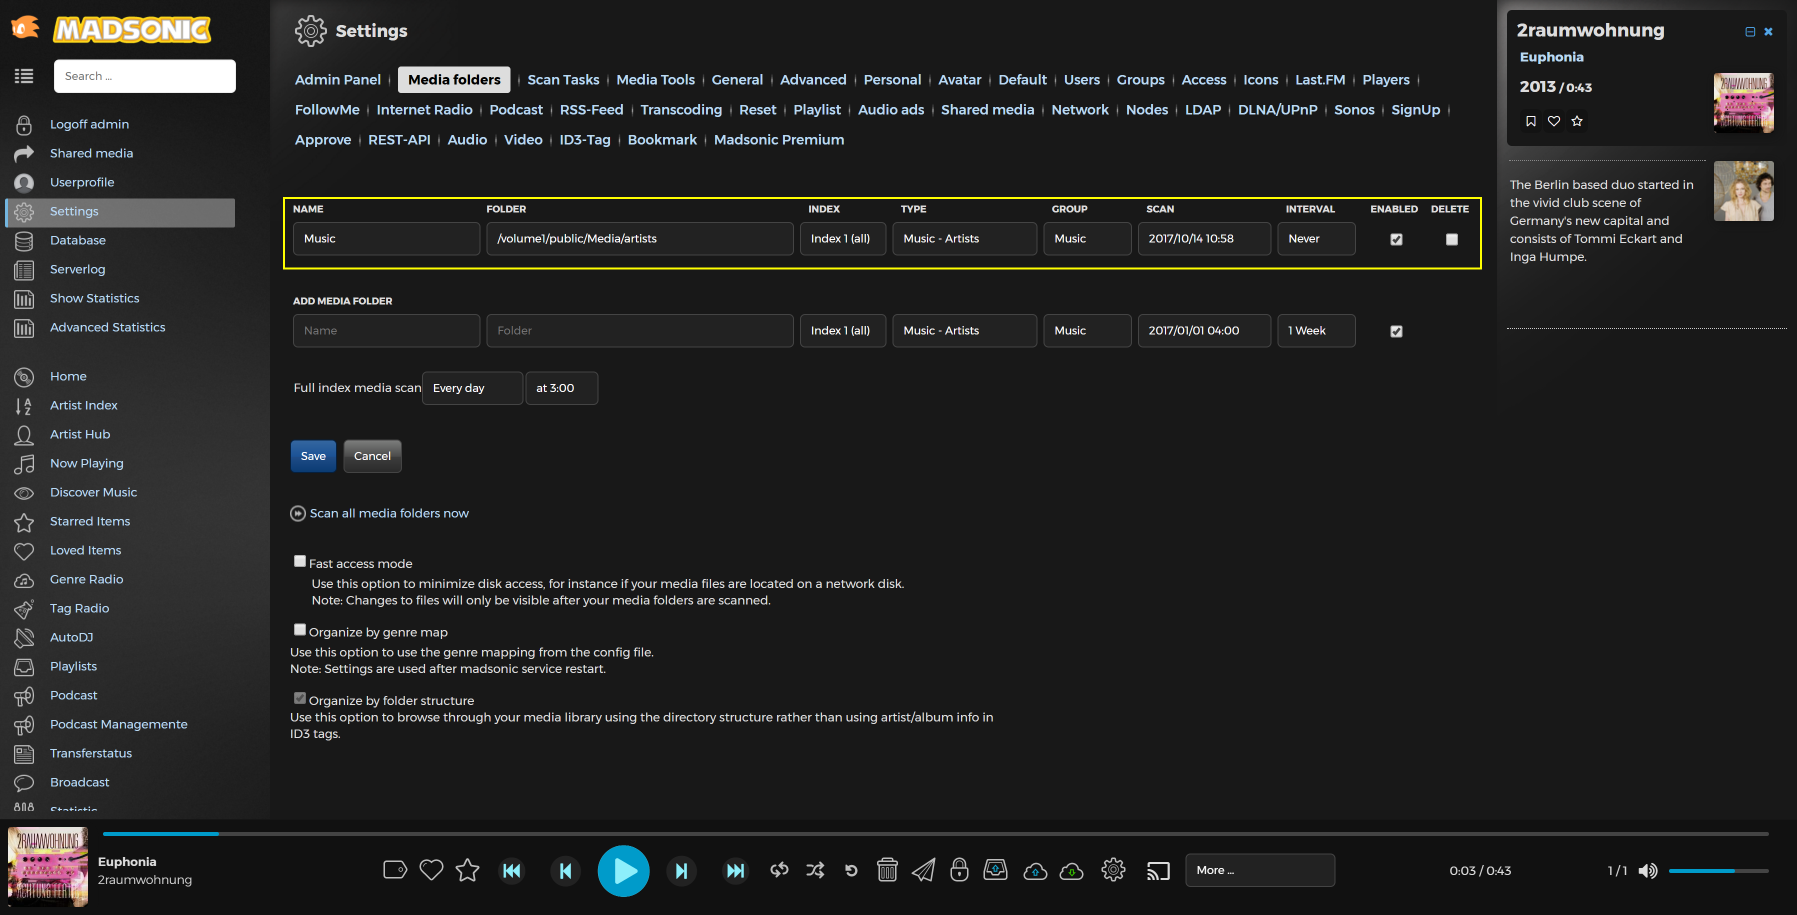The width and height of the screenshot is (1797, 915).
Task: Click the volume slider in player bar
Action: pos(1718,871)
